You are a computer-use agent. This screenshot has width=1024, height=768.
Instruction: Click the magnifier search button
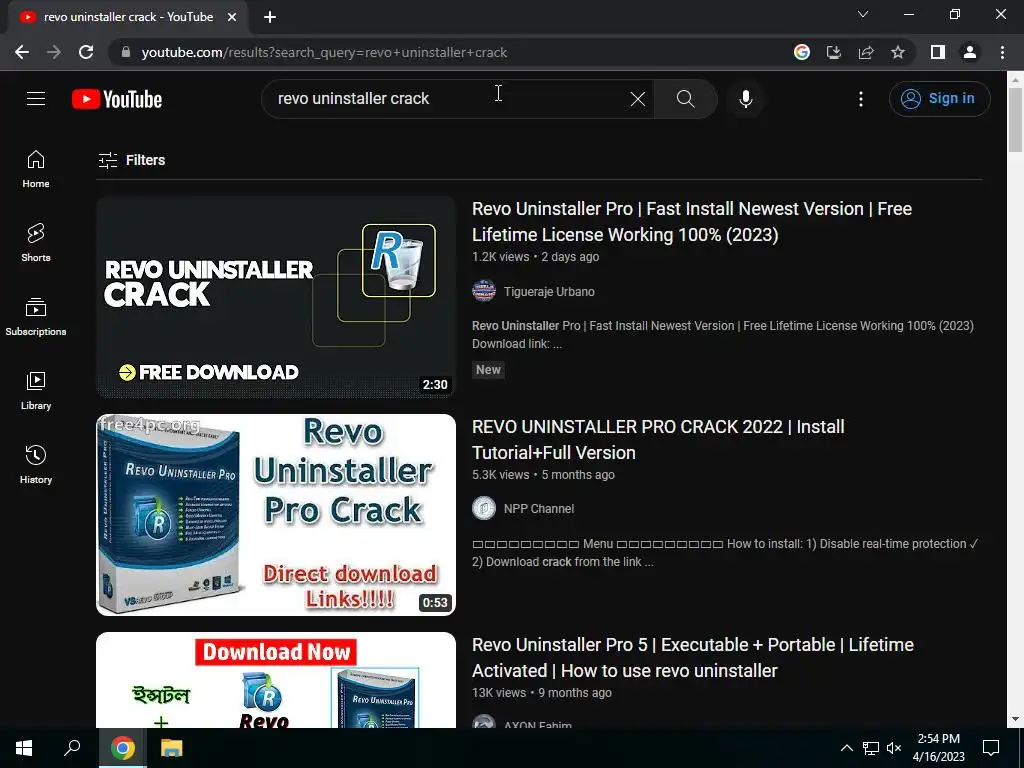[x=686, y=99]
